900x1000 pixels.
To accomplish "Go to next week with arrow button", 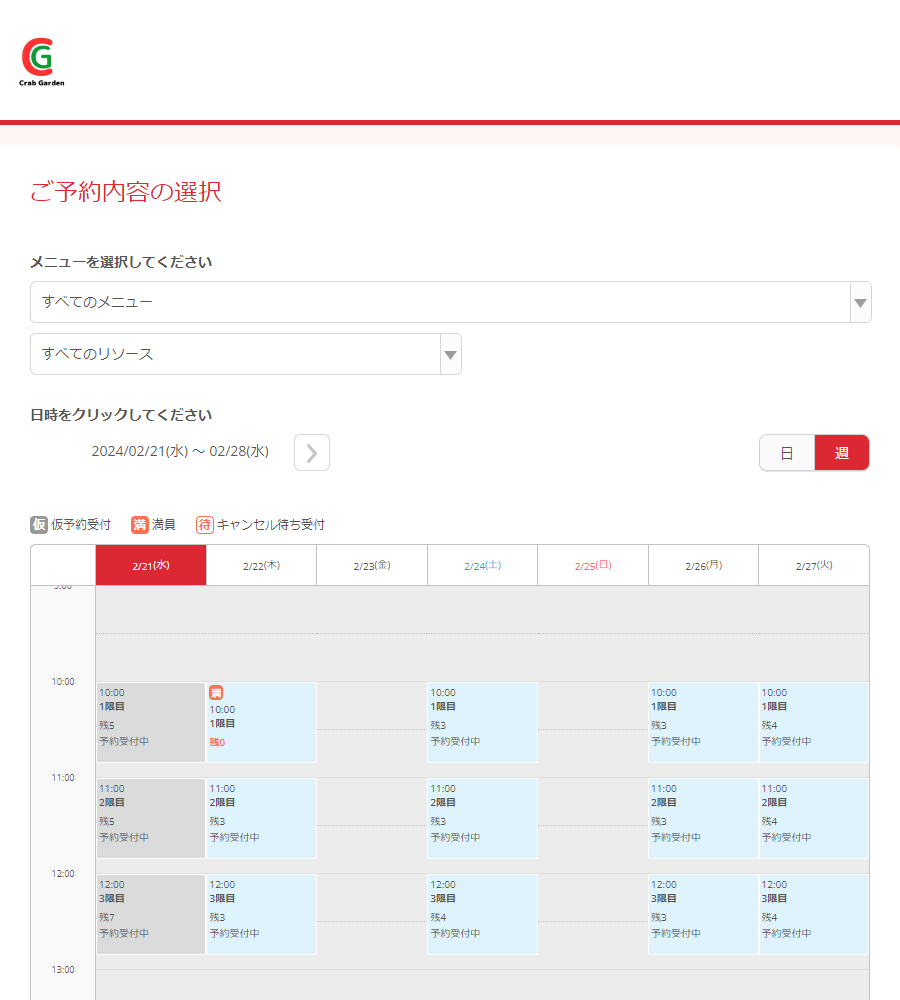I will pyautogui.click(x=312, y=453).
